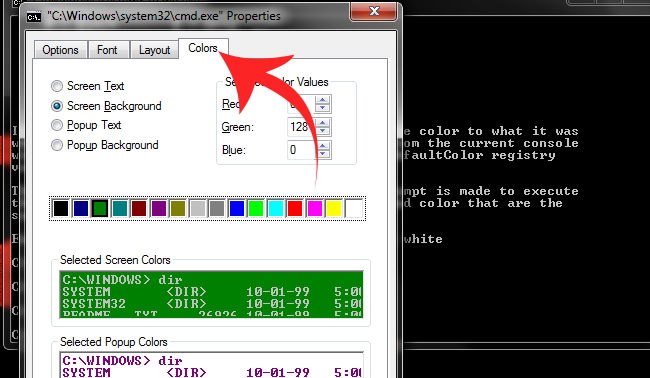Image resolution: width=650 pixels, height=378 pixels.
Task: Decrease the Red color value
Action: (323, 108)
